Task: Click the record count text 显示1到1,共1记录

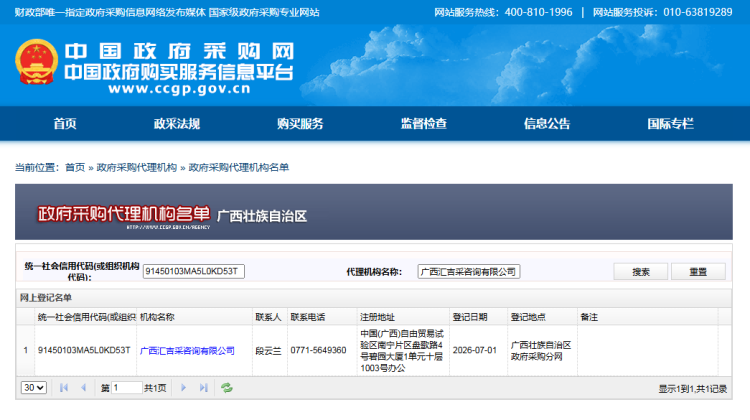Action: tap(693, 389)
